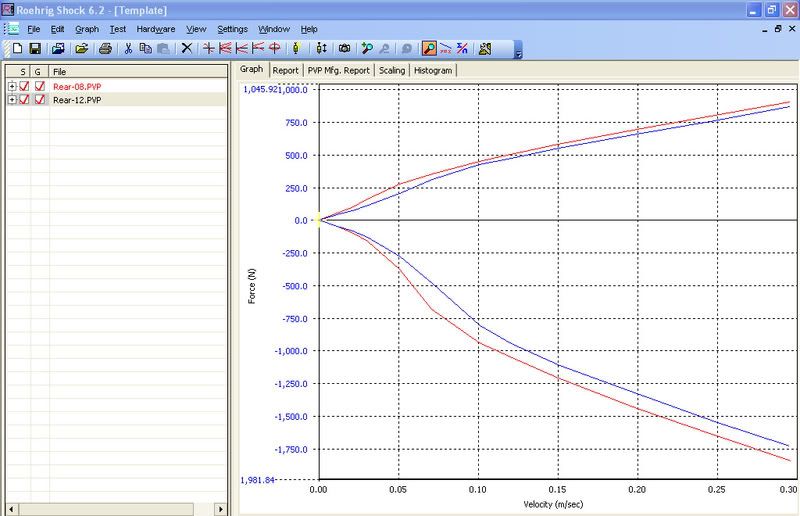
Task: Select the red single-fan graph-type icon
Action: pyautogui.click(x=242, y=48)
